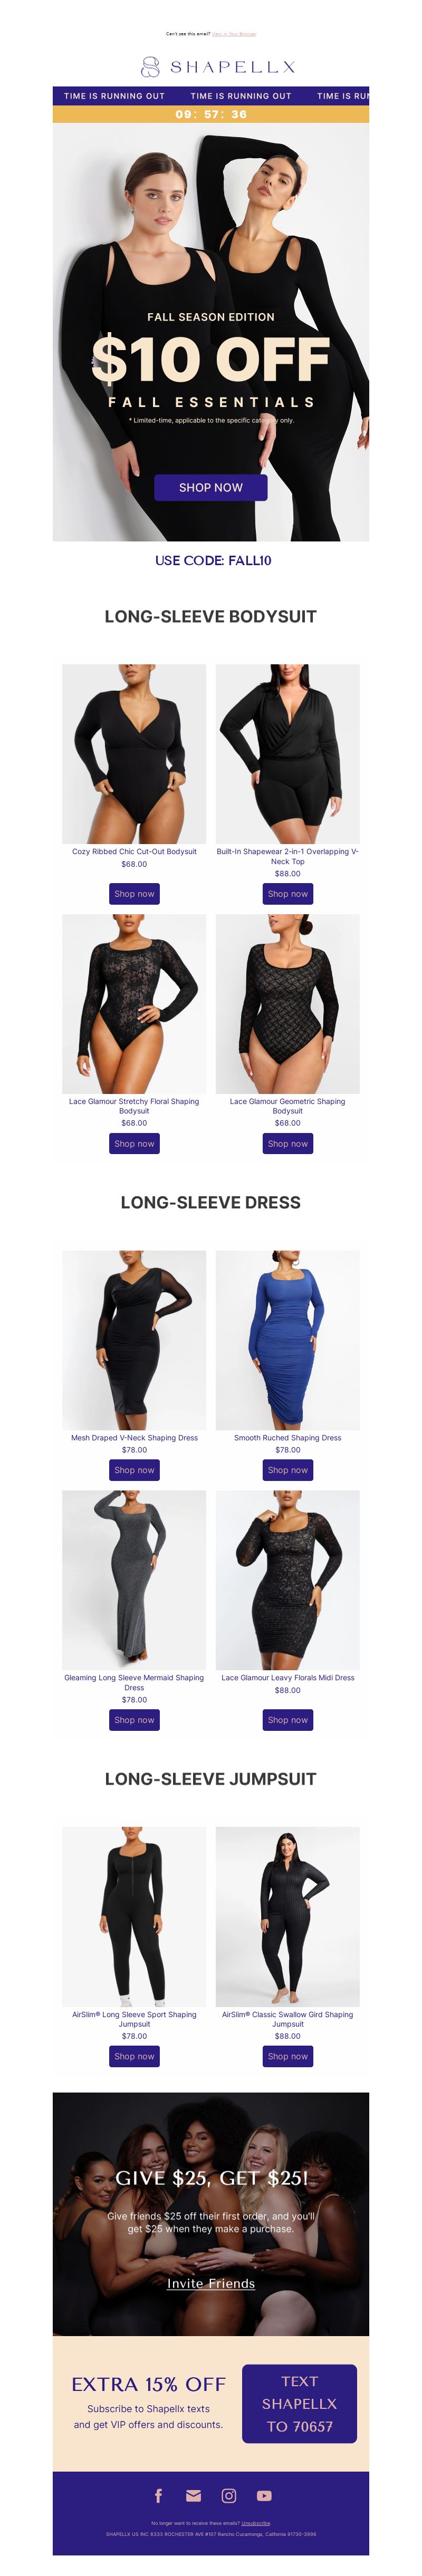Screen dimensions: 422x2576
Task: Click the email envelope icon in footer
Action: pos(194,2495)
